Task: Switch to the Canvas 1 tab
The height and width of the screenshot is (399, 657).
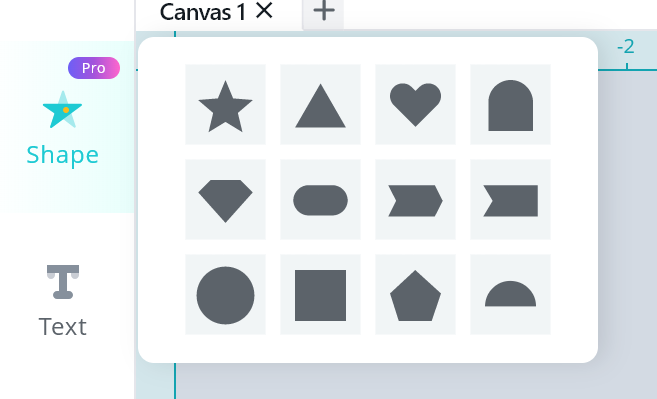Action: tap(202, 12)
